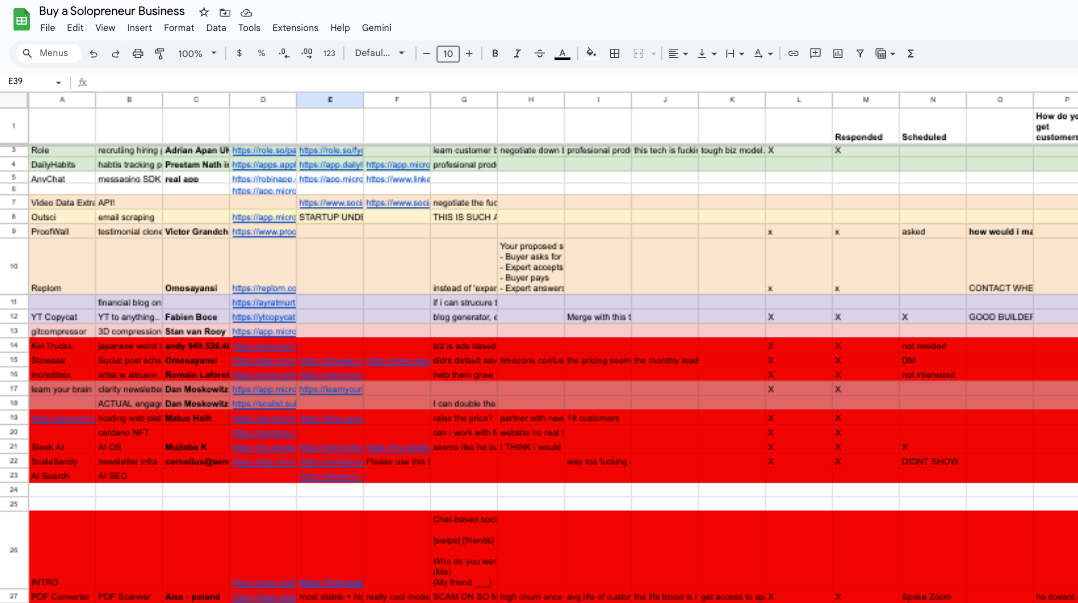1078x603 pixels.
Task: Insert a comment
Action: click(815, 54)
